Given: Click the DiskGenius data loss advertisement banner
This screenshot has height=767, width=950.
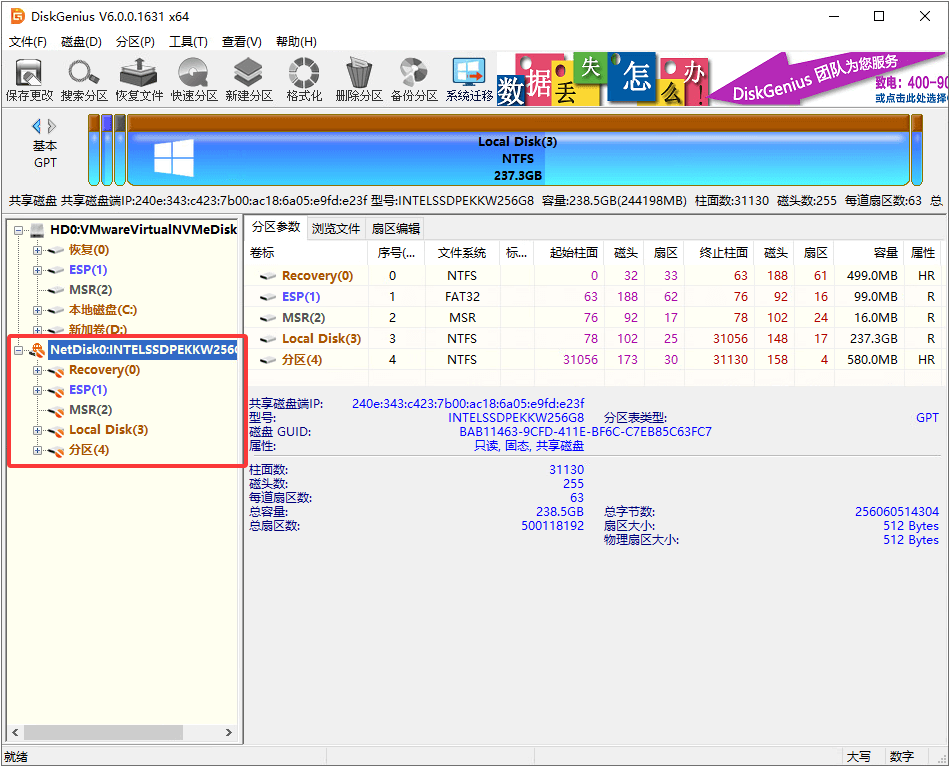Looking at the screenshot, I should pos(722,79).
